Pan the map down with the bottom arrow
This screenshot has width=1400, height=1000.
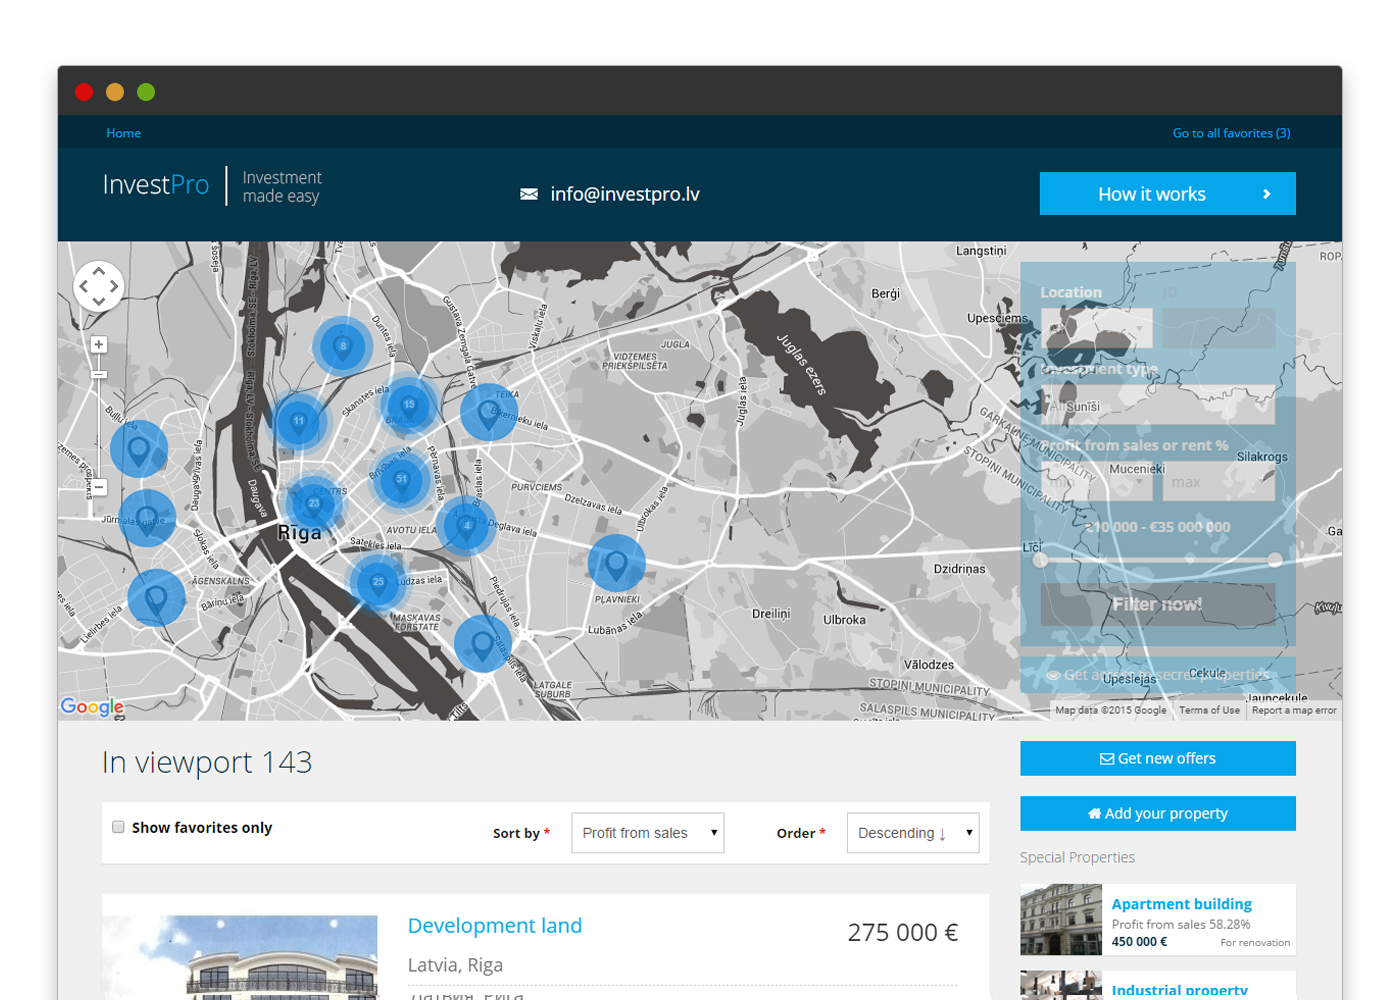[x=99, y=302]
